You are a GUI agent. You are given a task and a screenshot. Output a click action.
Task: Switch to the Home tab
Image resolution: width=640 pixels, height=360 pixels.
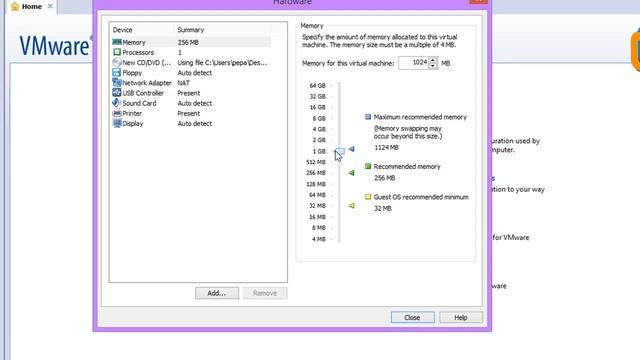32,7
